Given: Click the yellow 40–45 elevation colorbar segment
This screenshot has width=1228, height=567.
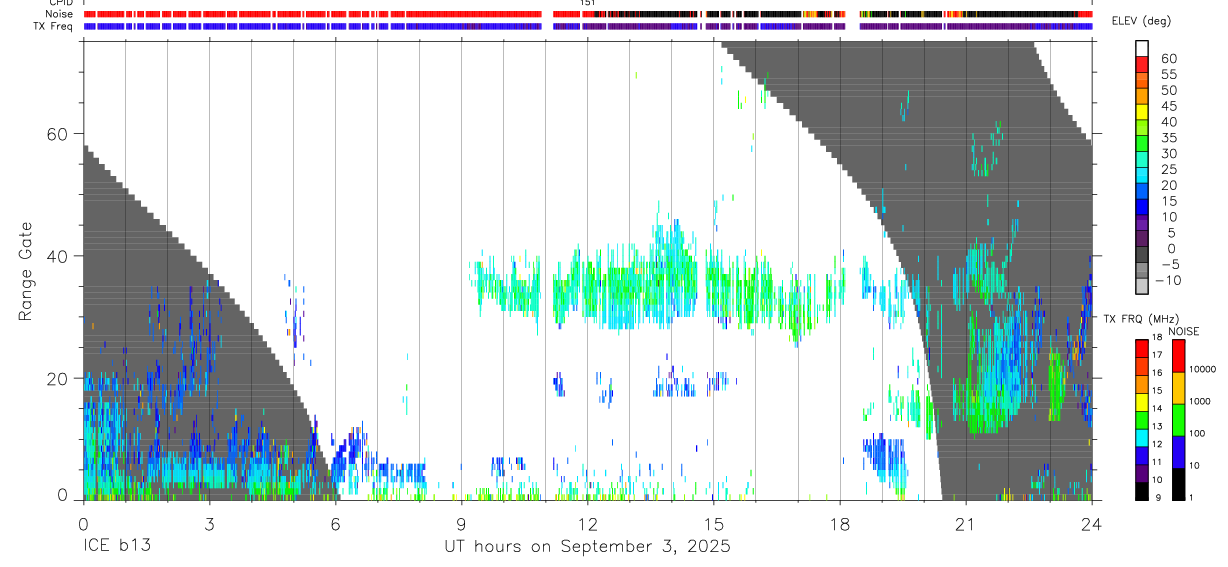Looking at the screenshot, I should [x=1142, y=113].
